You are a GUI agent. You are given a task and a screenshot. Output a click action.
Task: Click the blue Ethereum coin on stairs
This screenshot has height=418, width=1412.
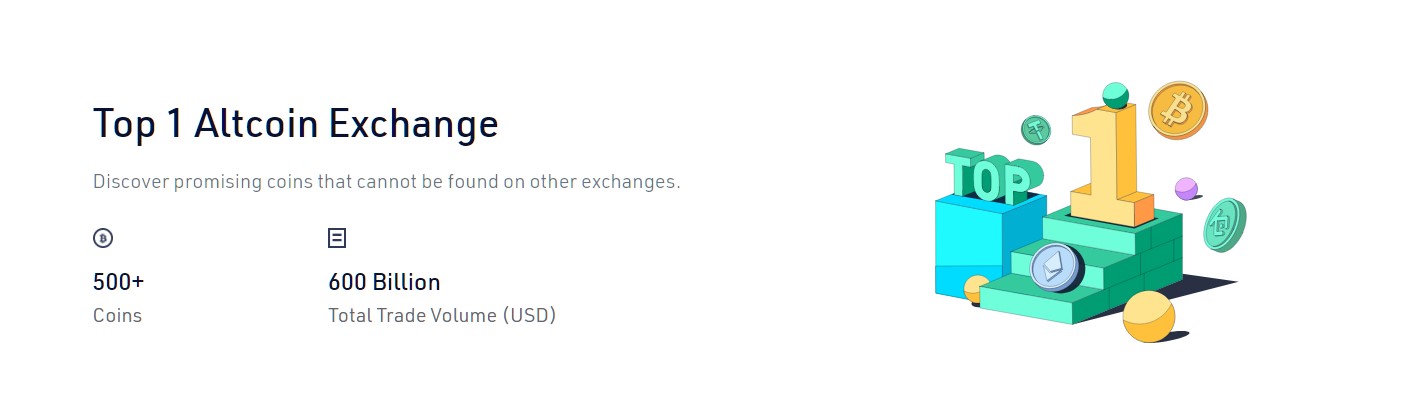click(x=1056, y=268)
